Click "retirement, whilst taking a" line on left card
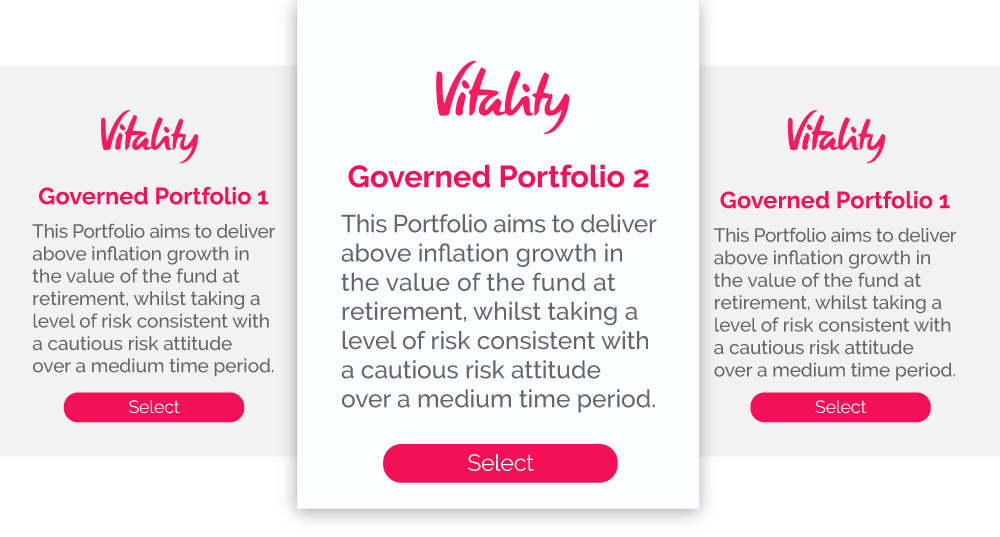Viewport: 1000px width, 537px height. click(x=146, y=299)
